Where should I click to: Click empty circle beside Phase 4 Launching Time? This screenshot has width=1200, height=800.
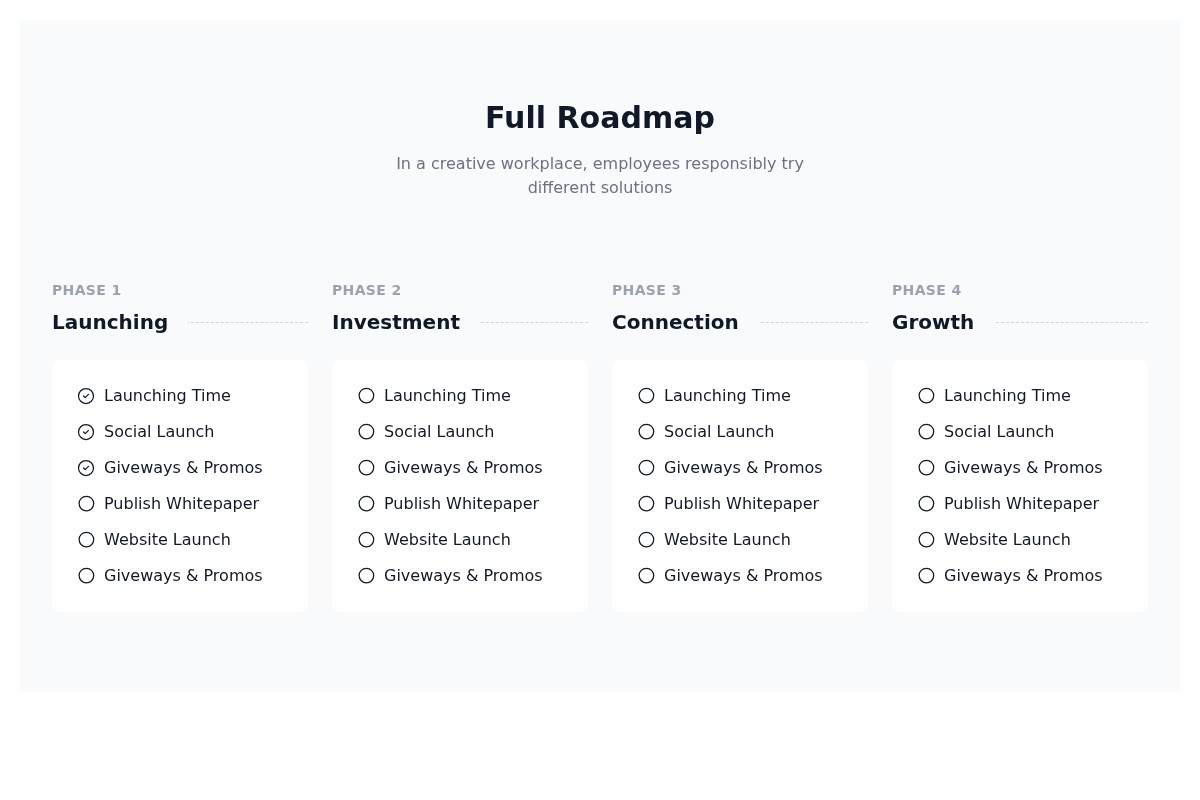coord(926,396)
